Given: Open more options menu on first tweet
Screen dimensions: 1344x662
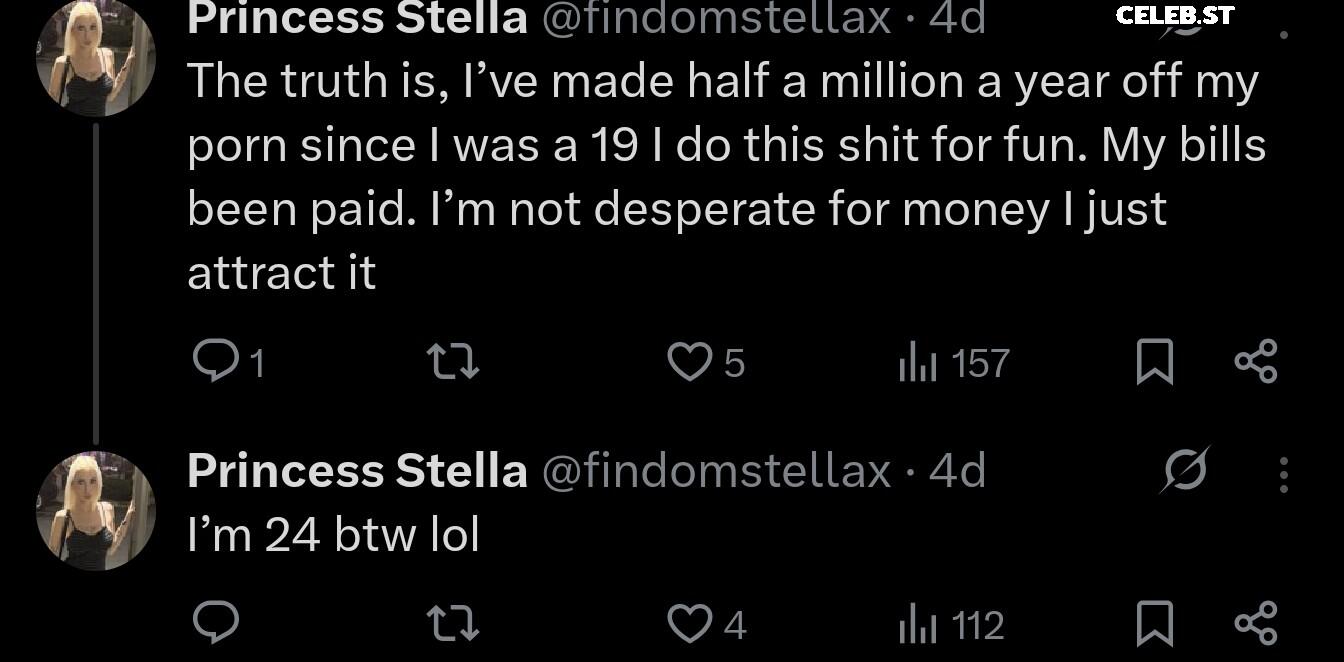Looking at the screenshot, I should (x=1284, y=35).
